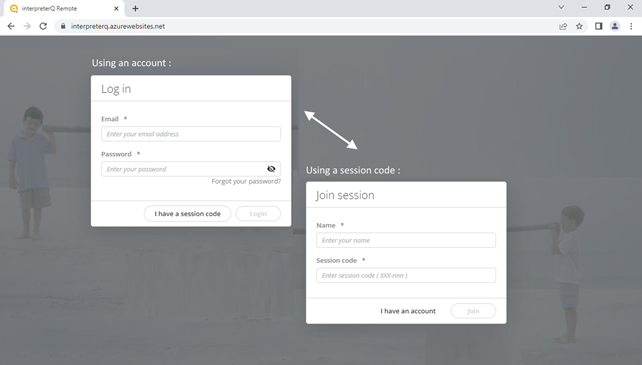The height and width of the screenshot is (365, 642).
Task: Click the Join session heading text
Action: click(345, 195)
